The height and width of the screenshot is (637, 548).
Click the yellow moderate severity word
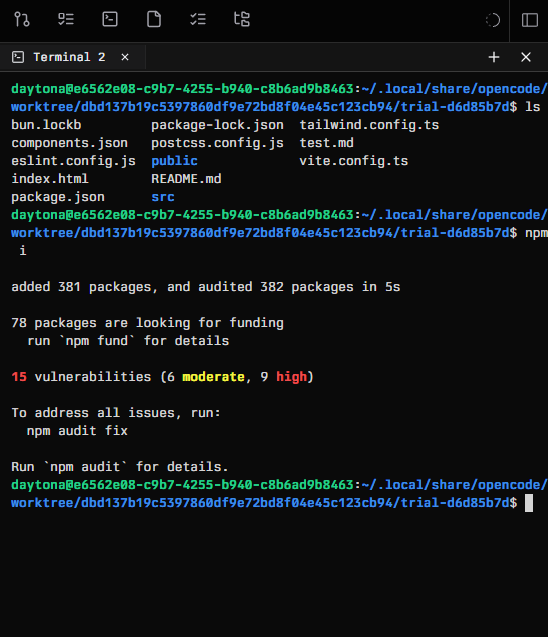coord(213,377)
